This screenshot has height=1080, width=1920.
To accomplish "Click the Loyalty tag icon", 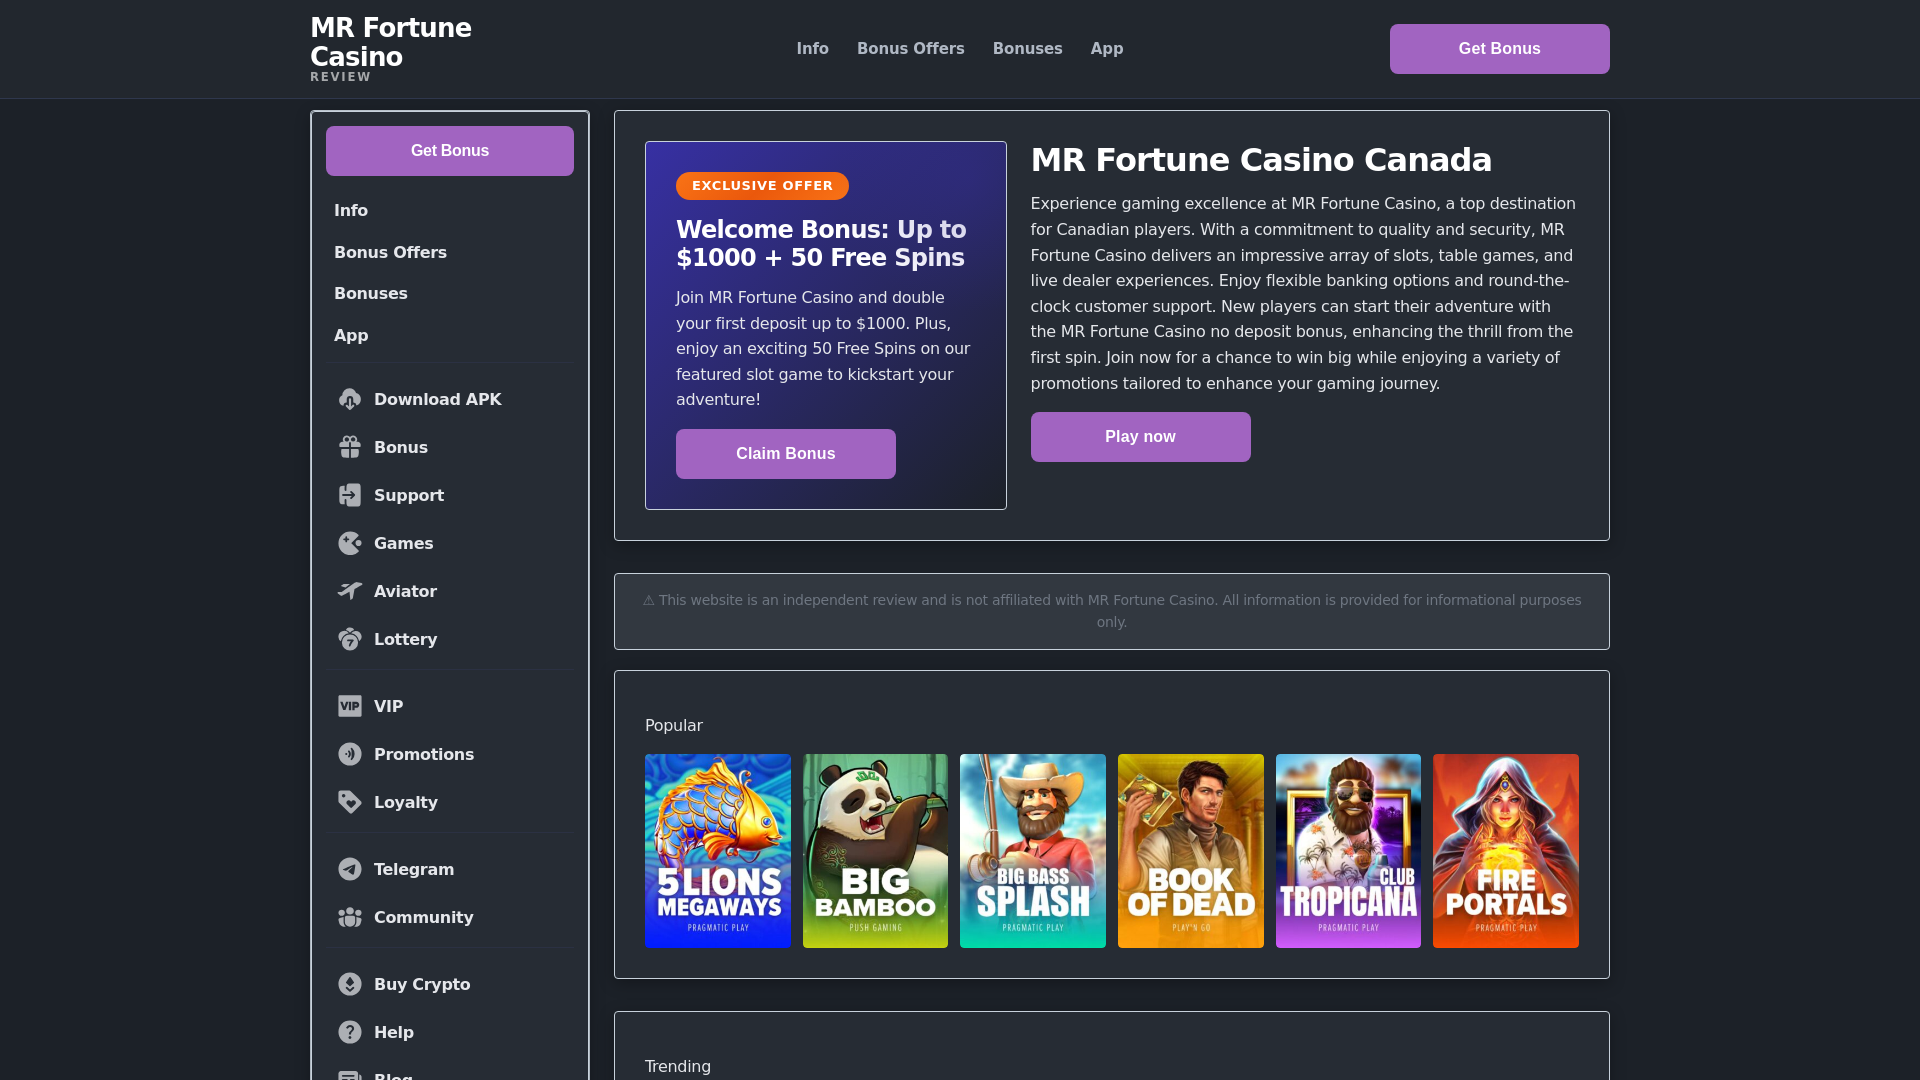I will click(349, 803).
